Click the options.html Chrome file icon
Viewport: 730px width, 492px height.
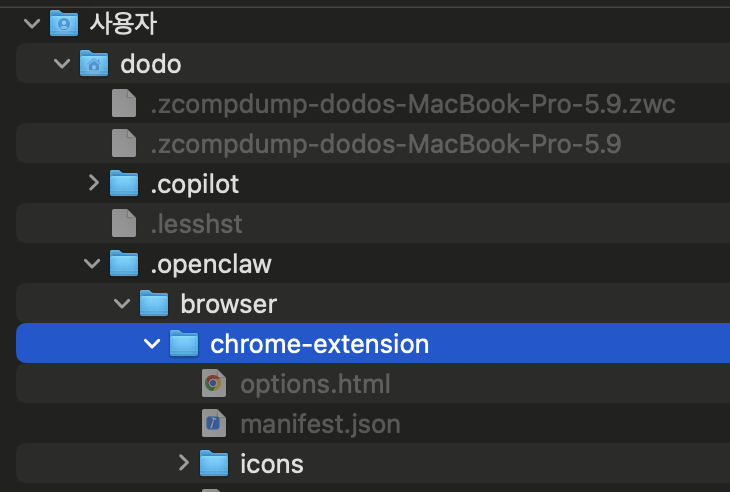[213, 383]
